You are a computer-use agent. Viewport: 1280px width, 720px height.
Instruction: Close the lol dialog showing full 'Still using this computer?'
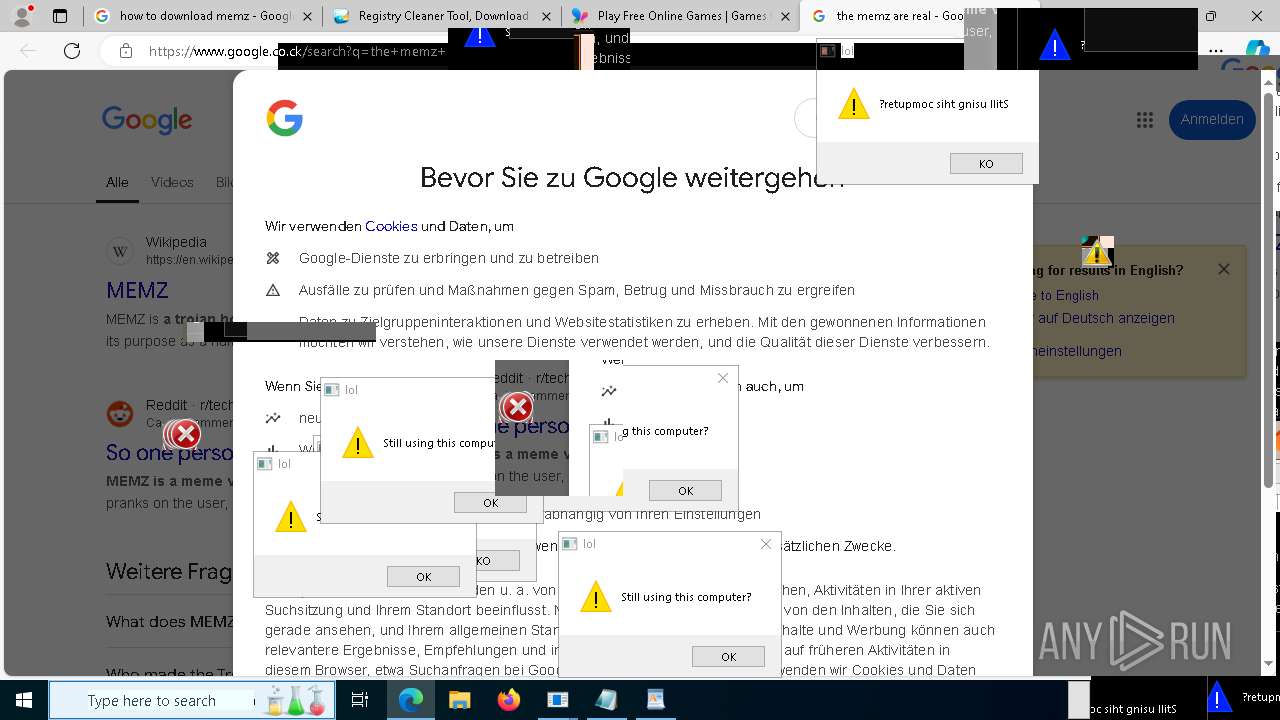(766, 544)
